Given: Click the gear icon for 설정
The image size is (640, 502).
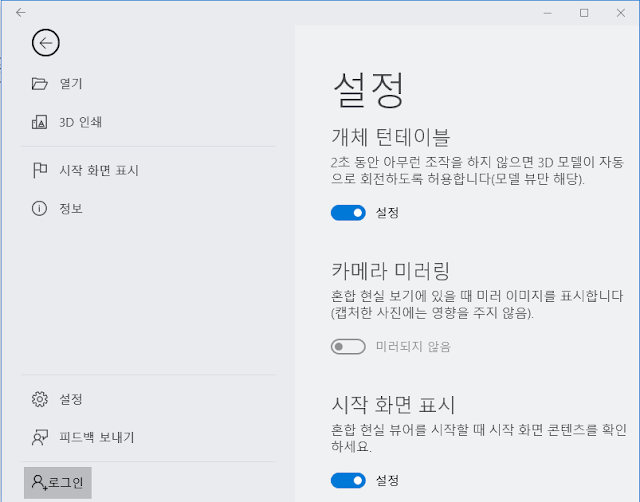Looking at the screenshot, I should (x=40, y=399).
